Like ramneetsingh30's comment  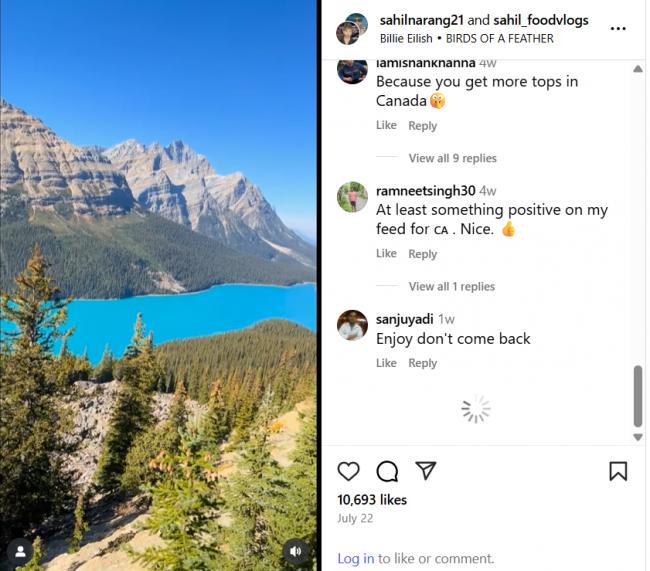[x=386, y=253]
